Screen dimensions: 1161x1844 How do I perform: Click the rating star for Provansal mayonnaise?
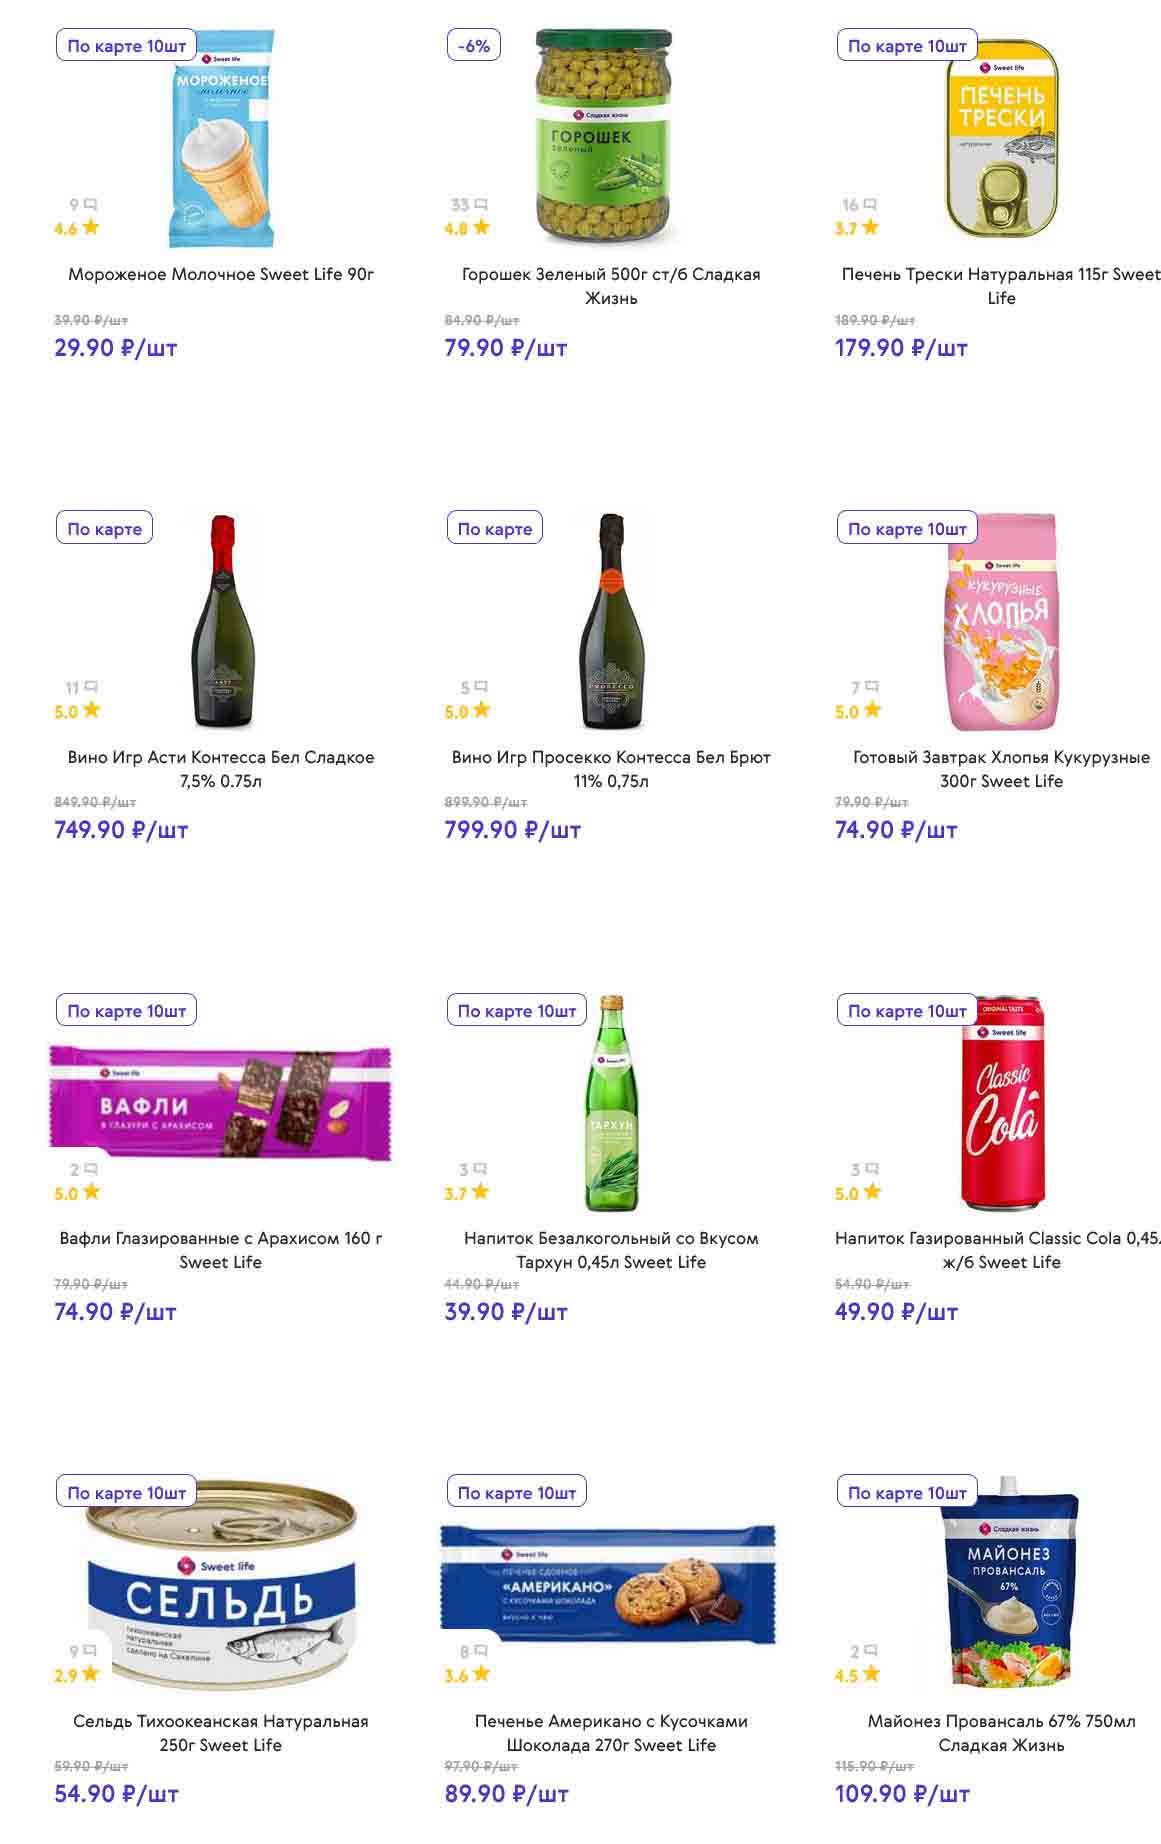[872, 1673]
